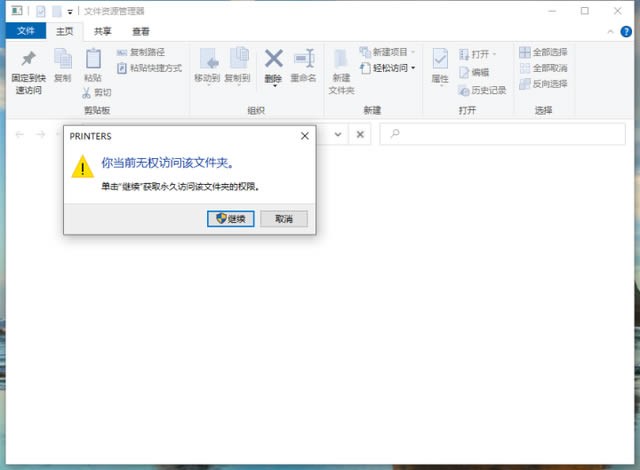This screenshot has height=470, width=640.
Task: Click 复制路径 copy path in the ribbon
Action: [140, 52]
